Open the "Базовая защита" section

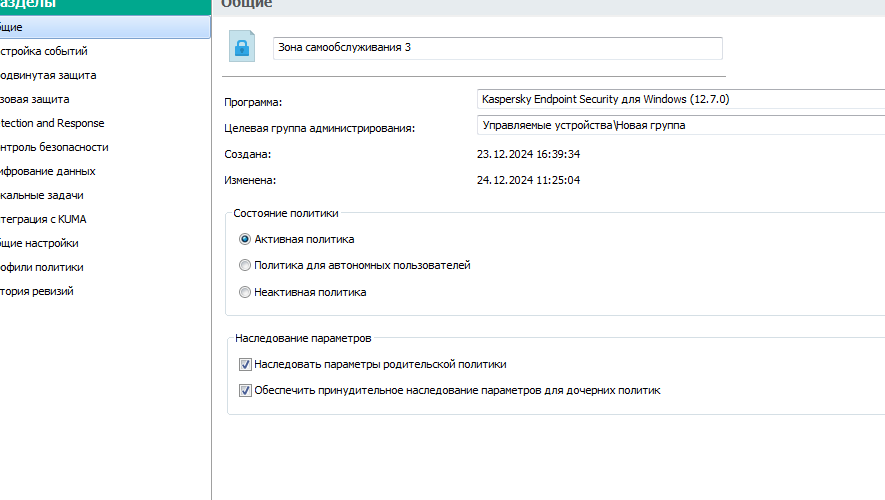click(x=34, y=99)
